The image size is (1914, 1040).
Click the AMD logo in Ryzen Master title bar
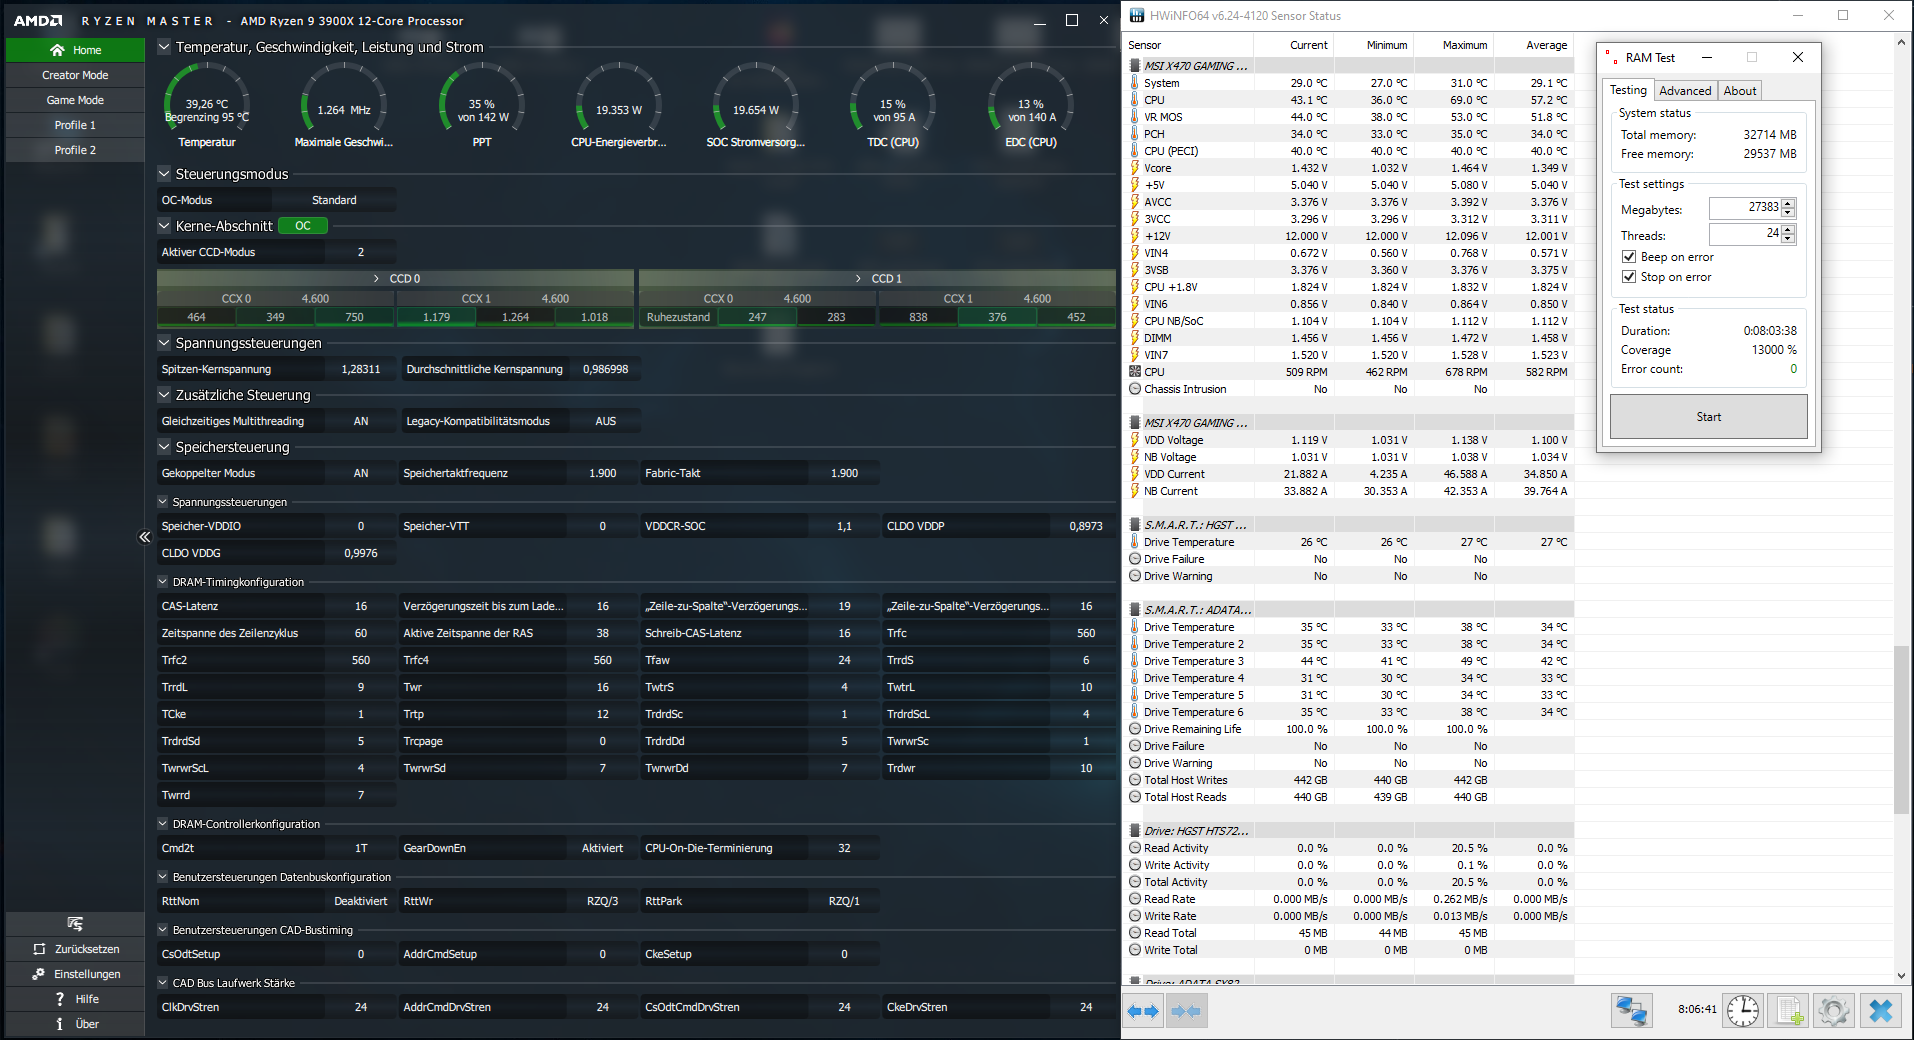38,21
